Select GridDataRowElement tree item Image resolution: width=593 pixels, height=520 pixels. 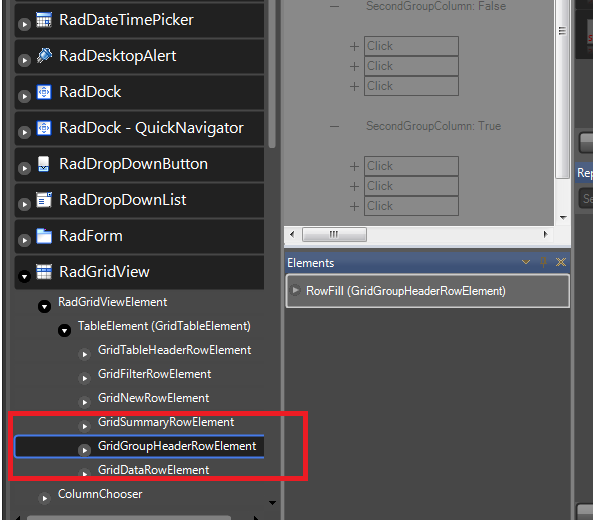153,470
